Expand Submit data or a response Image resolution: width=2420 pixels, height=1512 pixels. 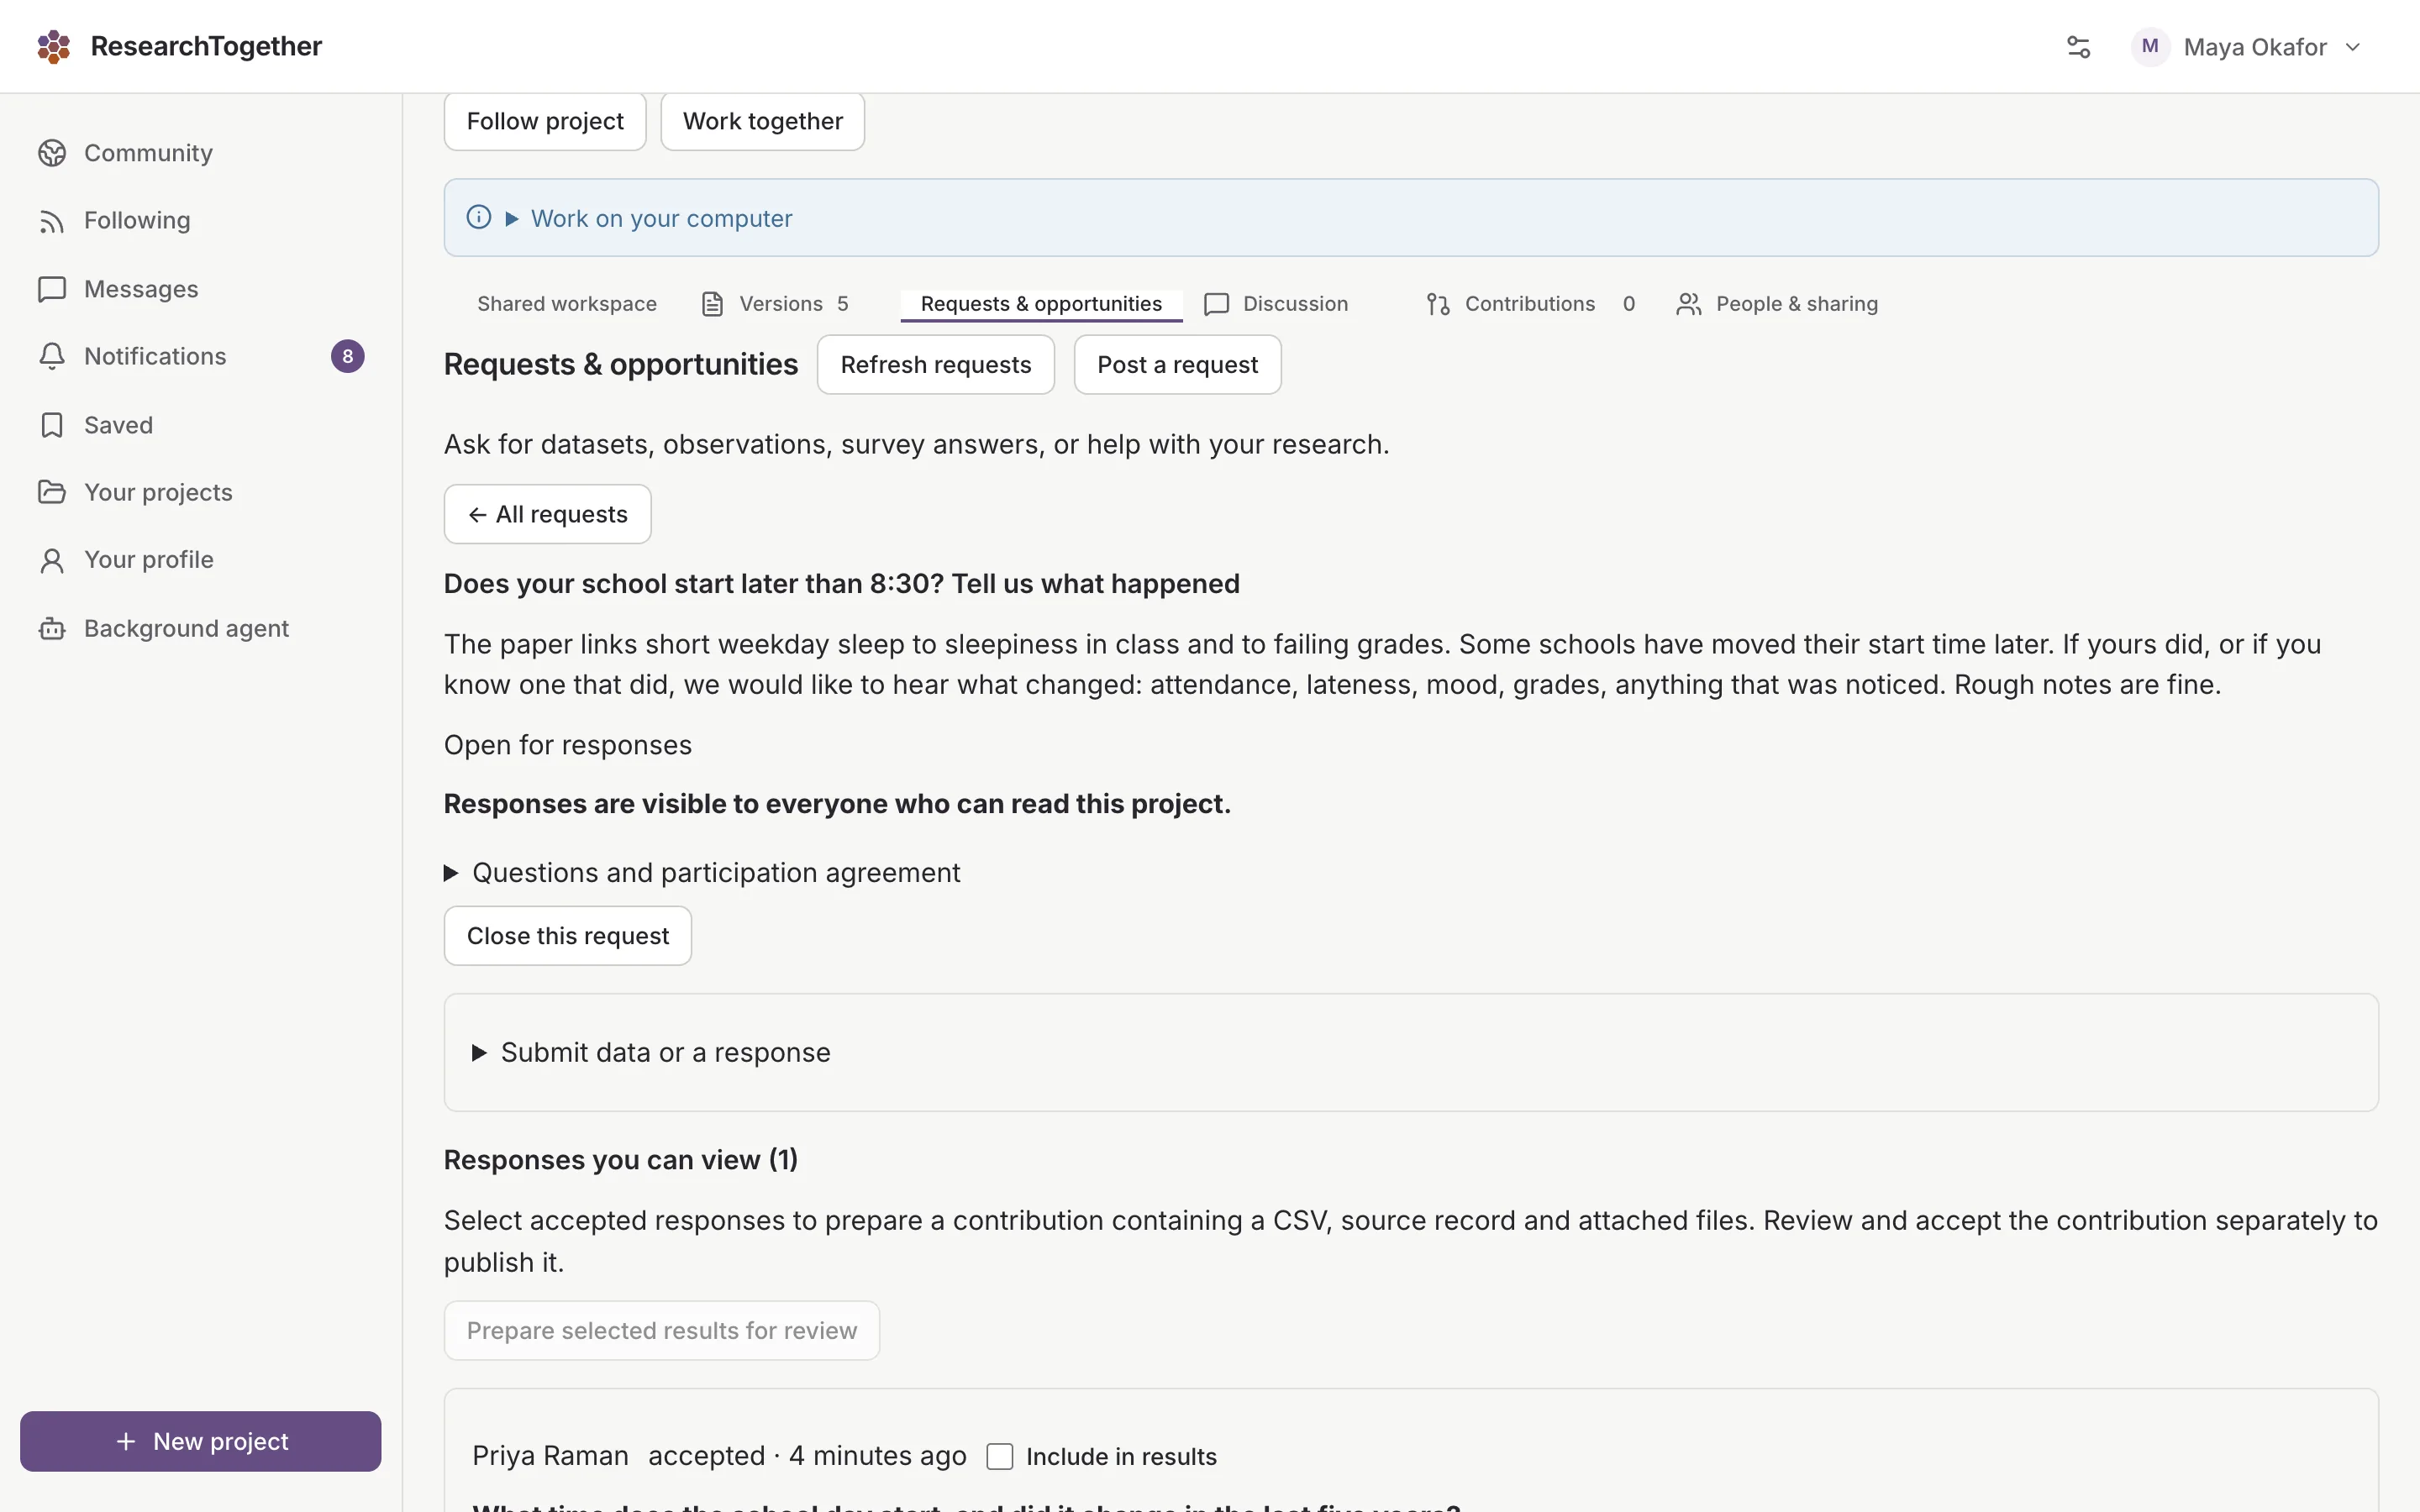(x=652, y=1052)
